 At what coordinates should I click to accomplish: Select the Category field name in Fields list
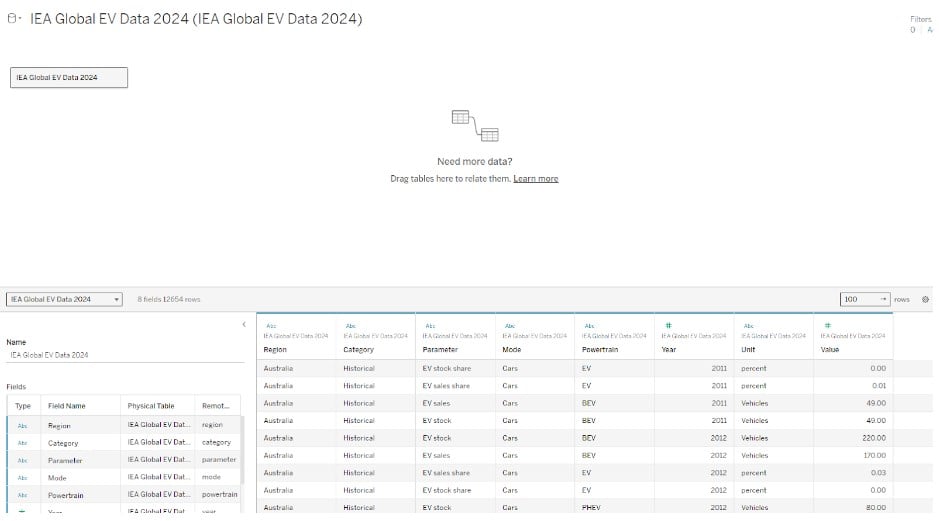coord(63,443)
